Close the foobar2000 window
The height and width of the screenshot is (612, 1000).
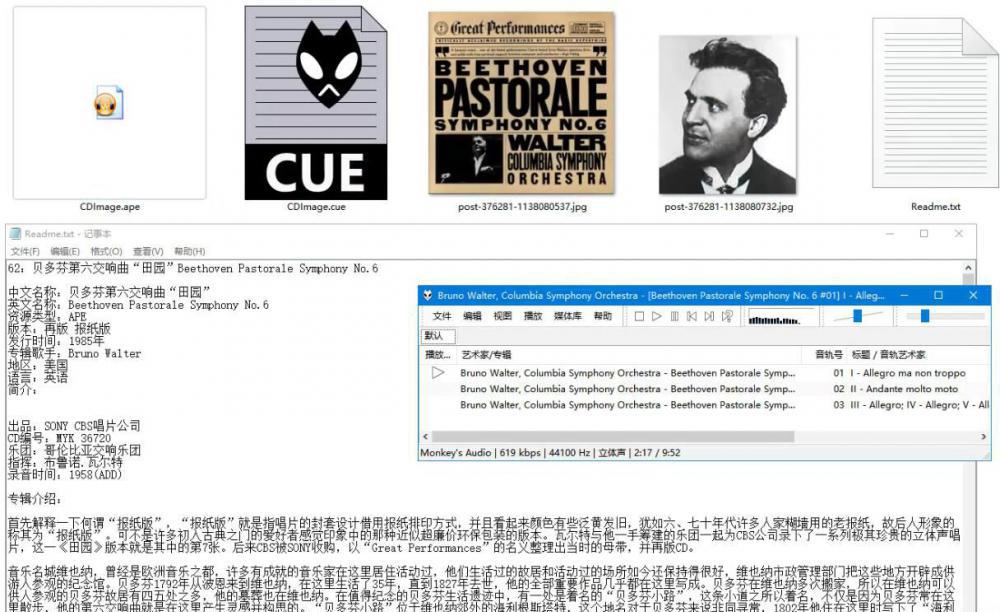(973, 295)
